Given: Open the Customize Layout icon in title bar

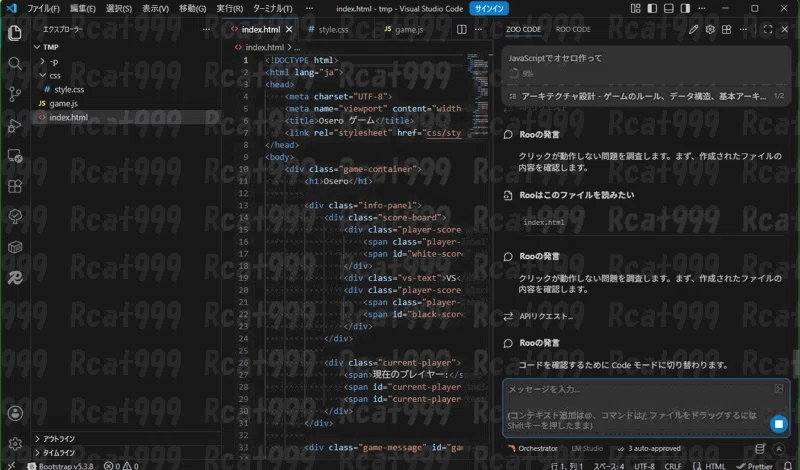Looking at the screenshot, I should 635,8.
